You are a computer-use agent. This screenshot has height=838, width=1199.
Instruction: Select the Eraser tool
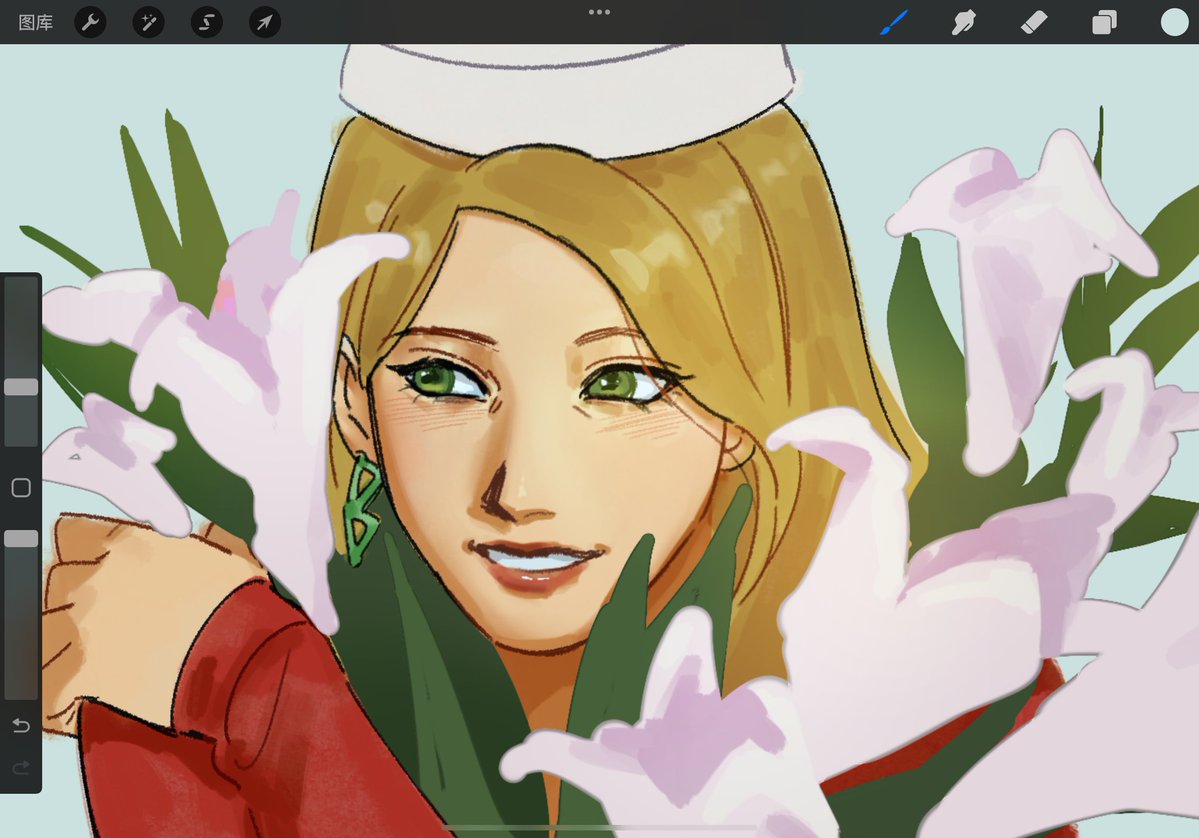click(1034, 22)
